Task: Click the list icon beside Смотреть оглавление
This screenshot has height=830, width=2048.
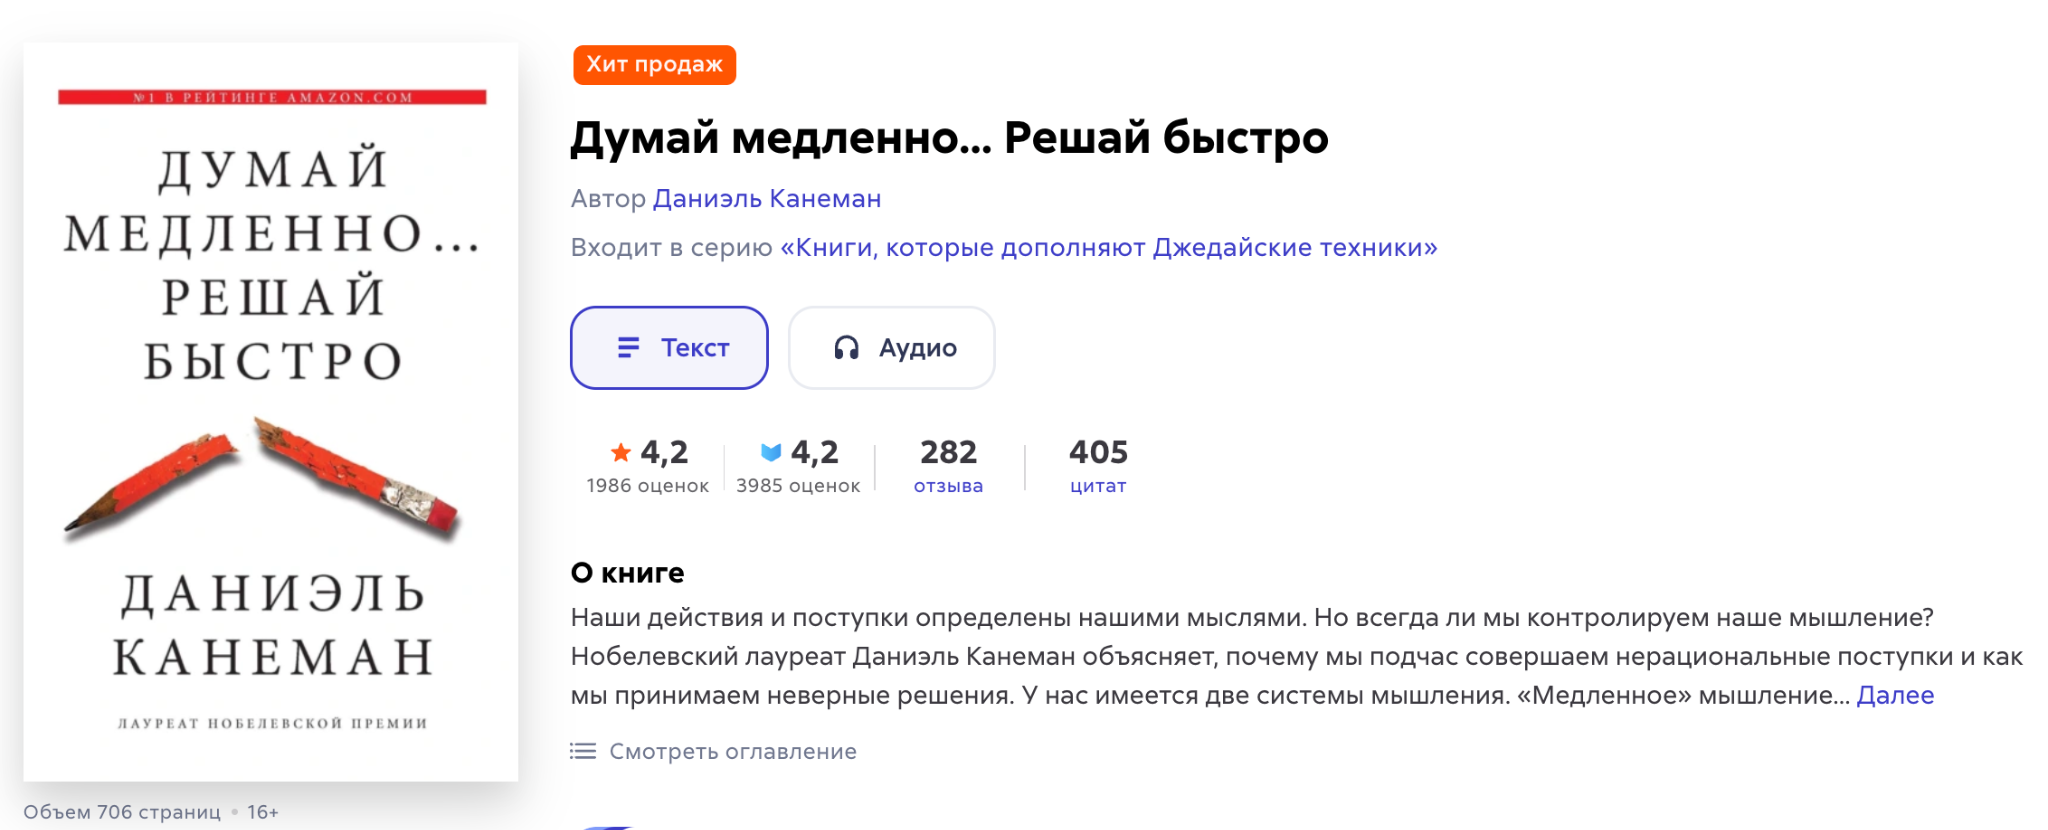Action: point(583,751)
